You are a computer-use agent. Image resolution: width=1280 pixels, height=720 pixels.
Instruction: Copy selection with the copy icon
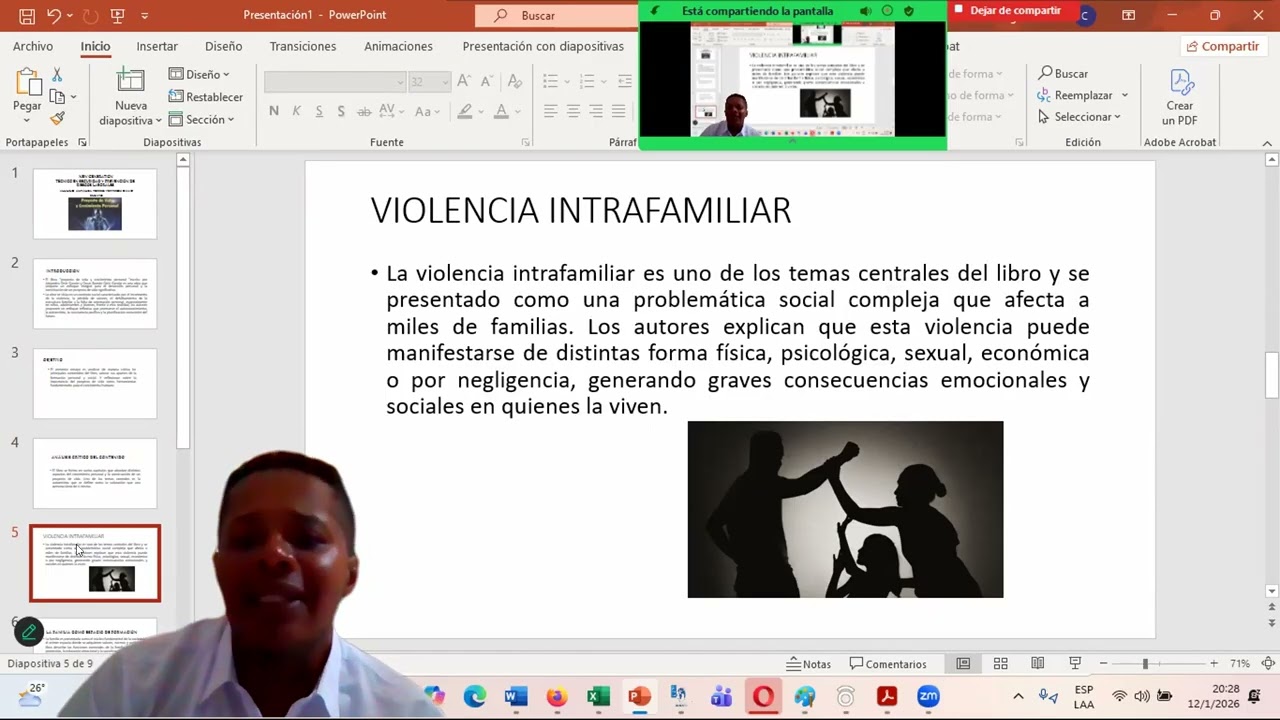[57, 97]
